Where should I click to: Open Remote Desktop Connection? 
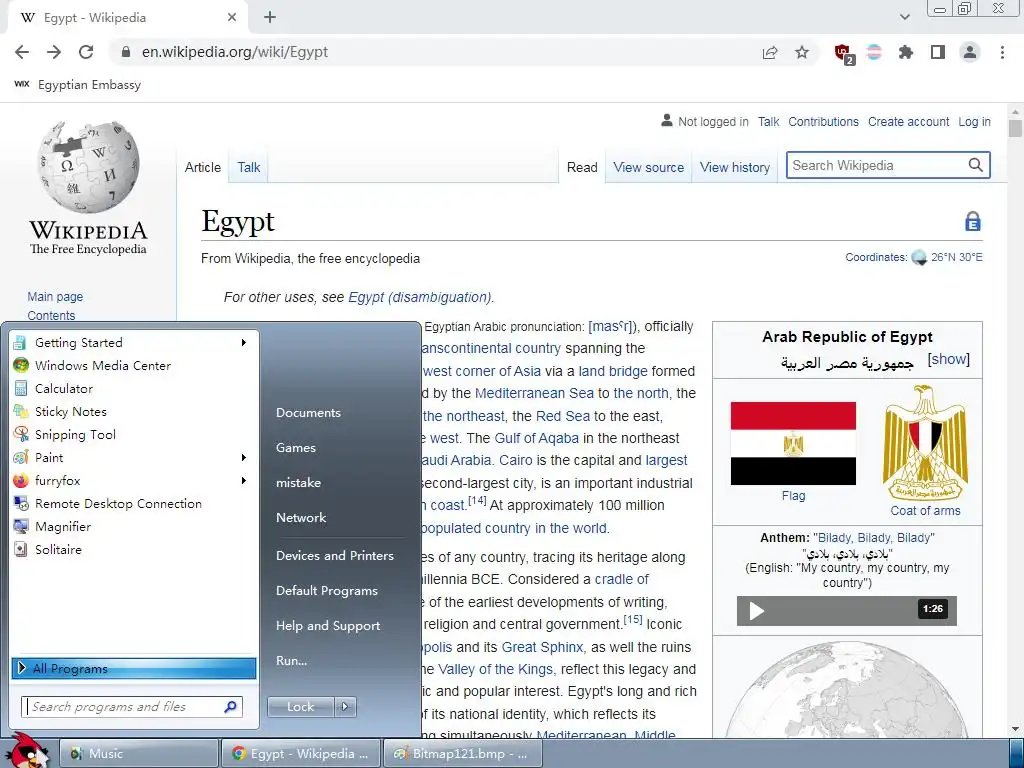(x=134, y=504)
